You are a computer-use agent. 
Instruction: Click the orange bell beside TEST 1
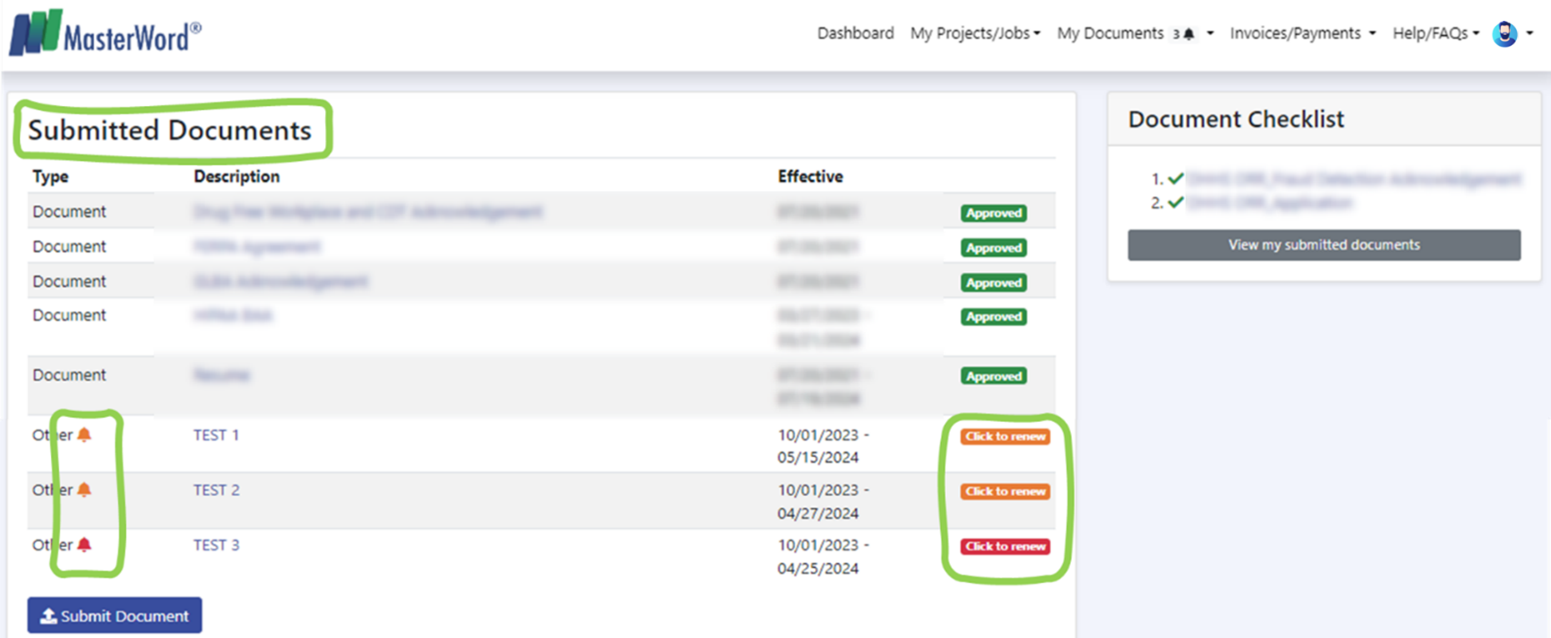pyautogui.click(x=84, y=435)
